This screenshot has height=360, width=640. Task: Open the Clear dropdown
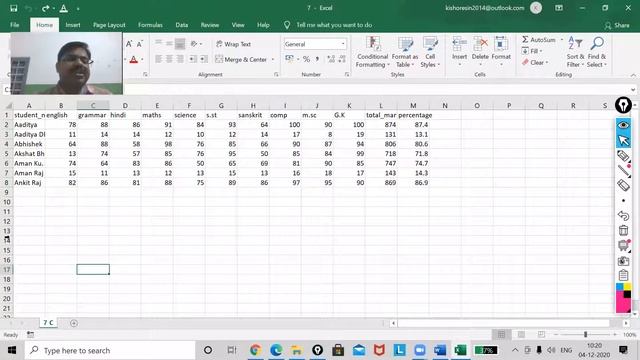(535, 62)
